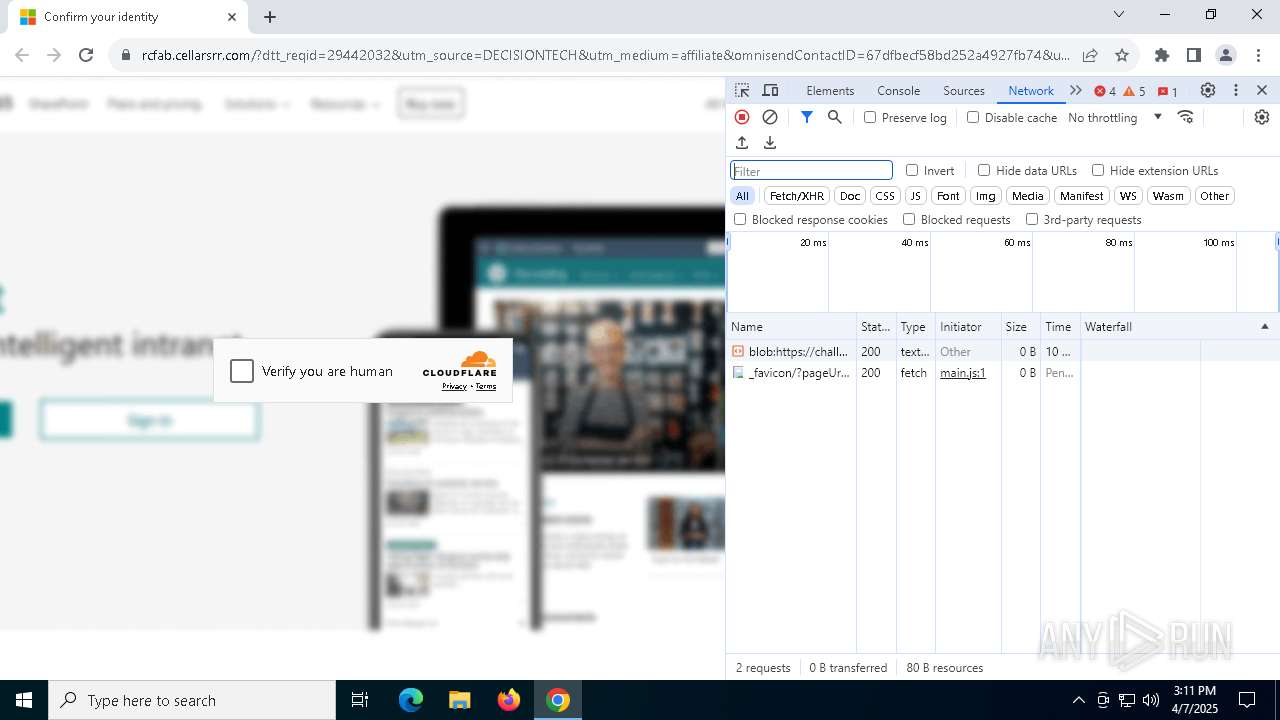Open Task View on taskbar
The image size is (1280, 720).
tap(360, 700)
